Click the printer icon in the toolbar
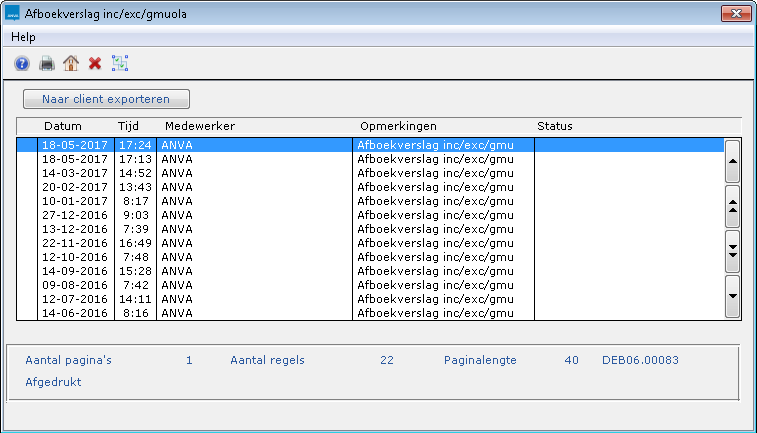 point(46,64)
